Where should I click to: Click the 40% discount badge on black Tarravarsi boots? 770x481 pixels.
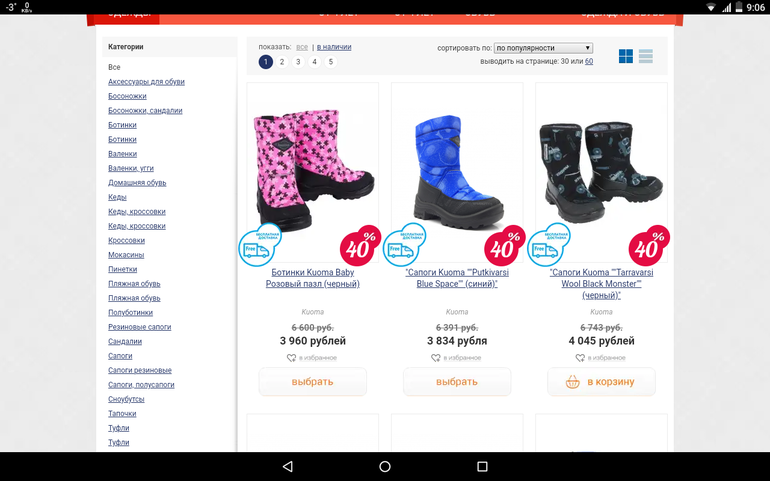click(x=649, y=245)
